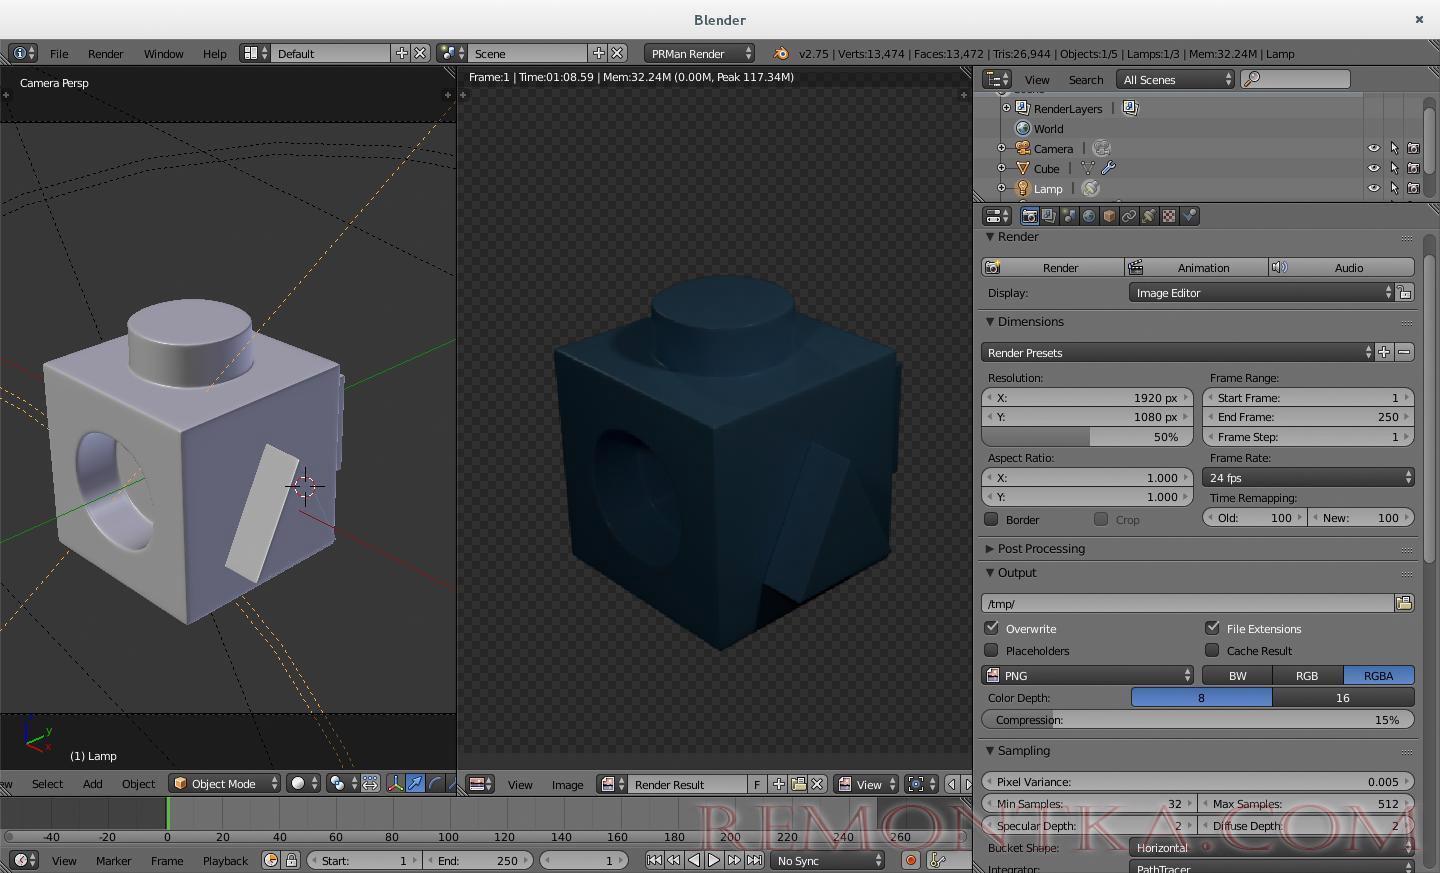Open the Scene properties tab
Image resolution: width=1440 pixels, height=873 pixels.
click(x=1069, y=216)
